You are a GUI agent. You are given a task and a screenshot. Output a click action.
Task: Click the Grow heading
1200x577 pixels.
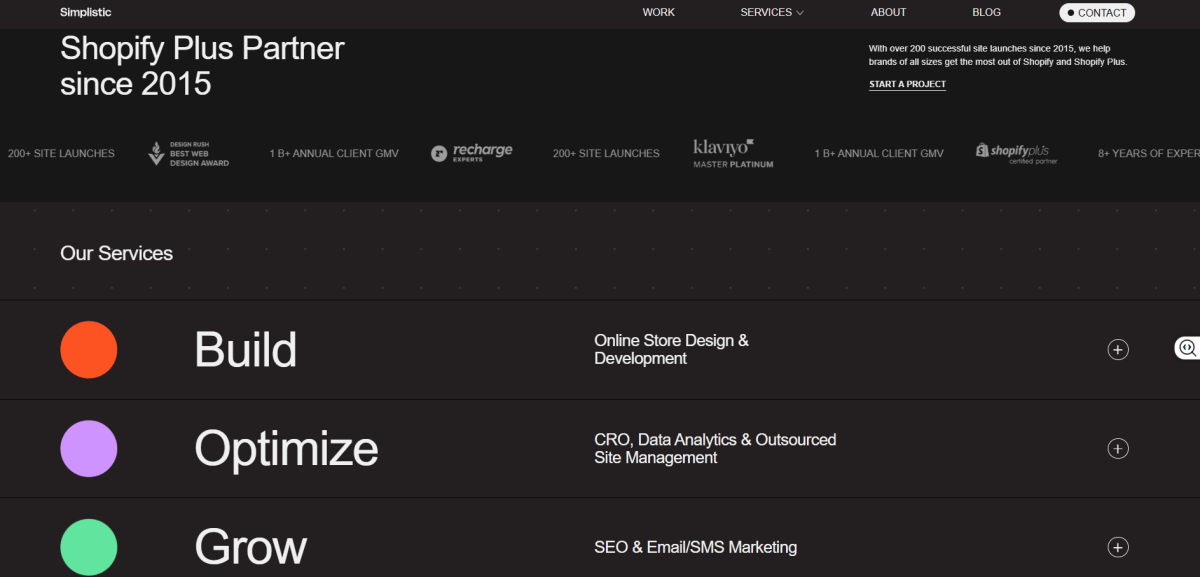pyautogui.click(x=251, y=547)
